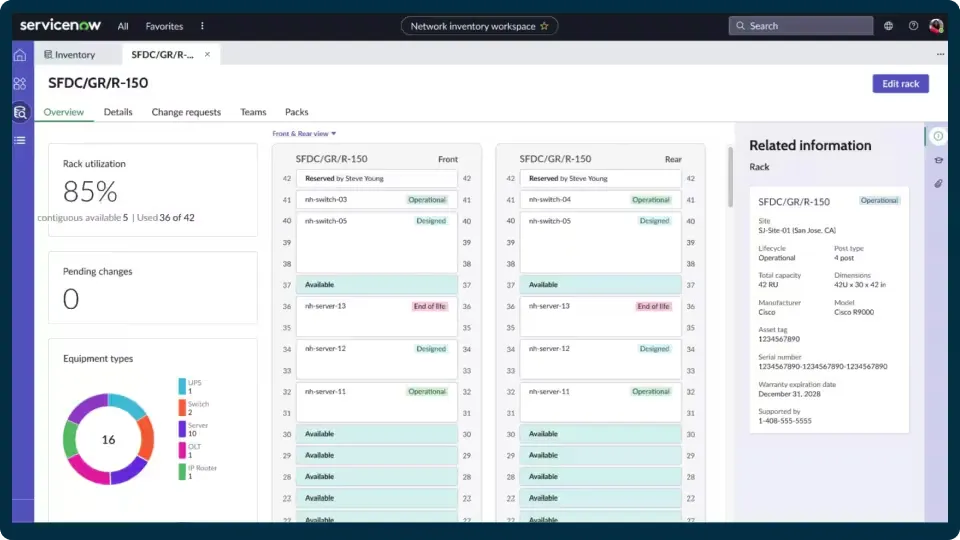Click Available slot 30 in Rear rack
Viewport: 960px width, 540px height.
pyautogui.click(x=600, y=434)
